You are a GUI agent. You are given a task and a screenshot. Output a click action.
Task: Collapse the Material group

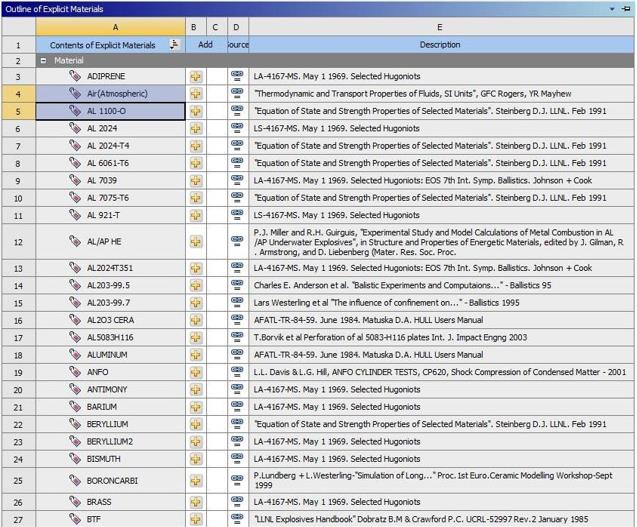pyautogui.click(x=44, y=60)
